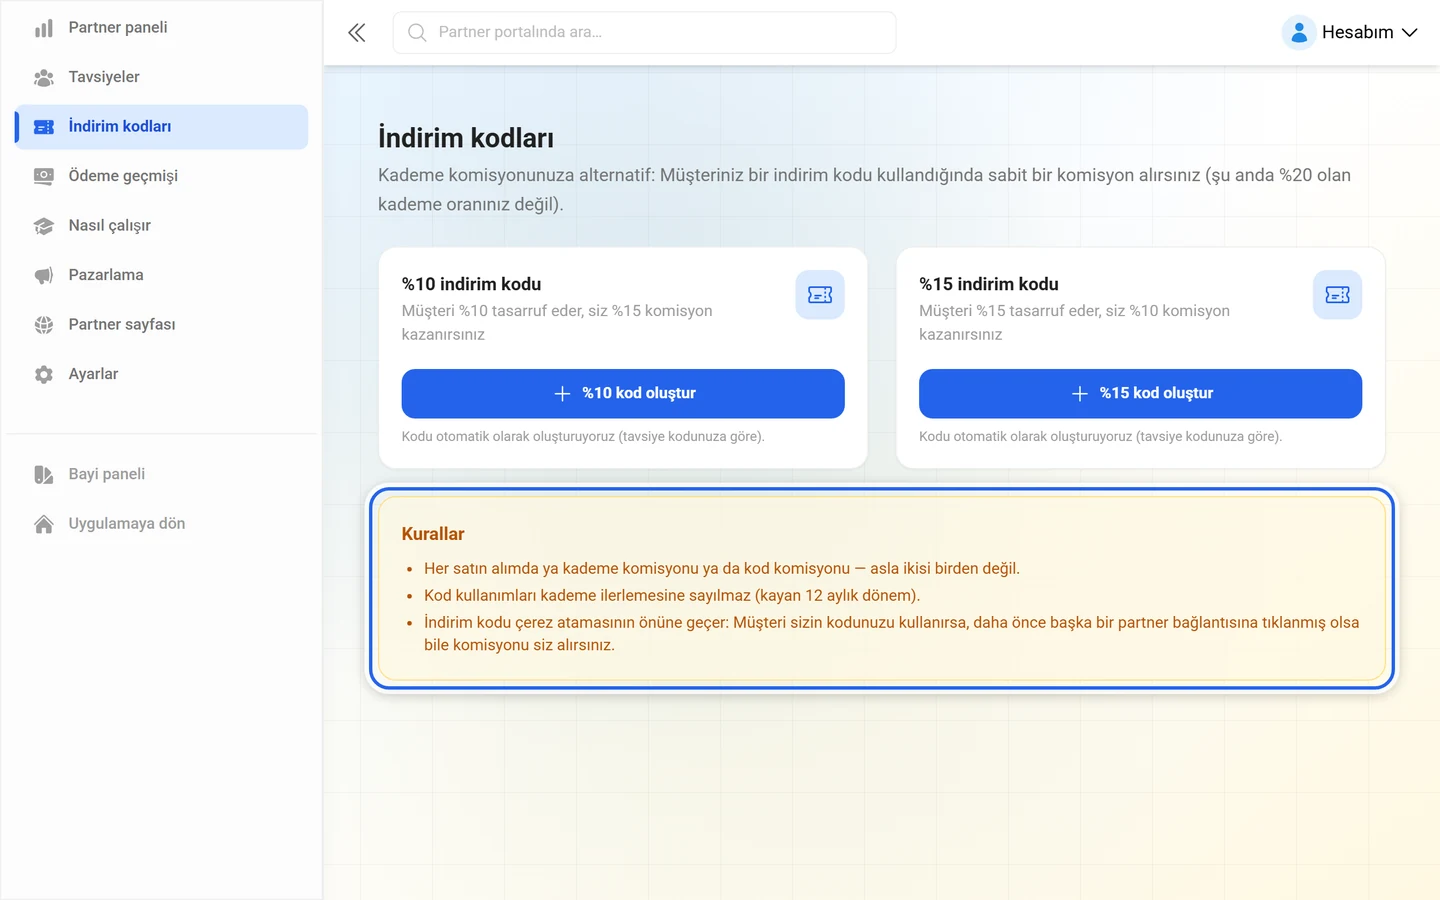Click ticket icon on %15 indirim kodu card
1440x900 pixels.
pos(1337,295)
